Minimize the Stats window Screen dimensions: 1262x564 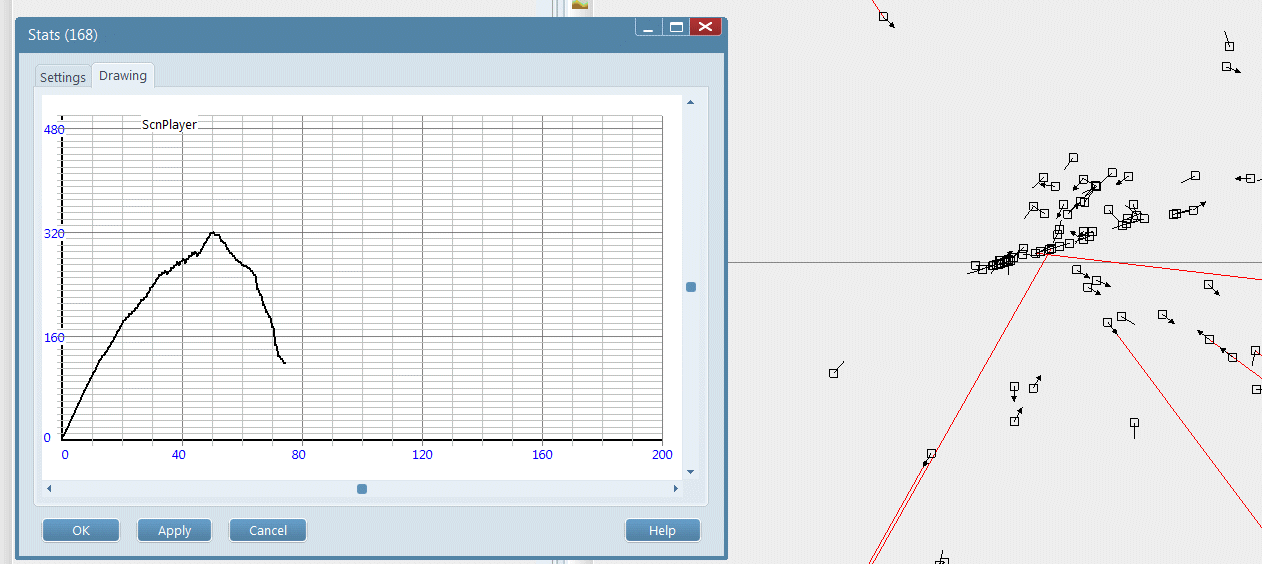click(648, 27)
